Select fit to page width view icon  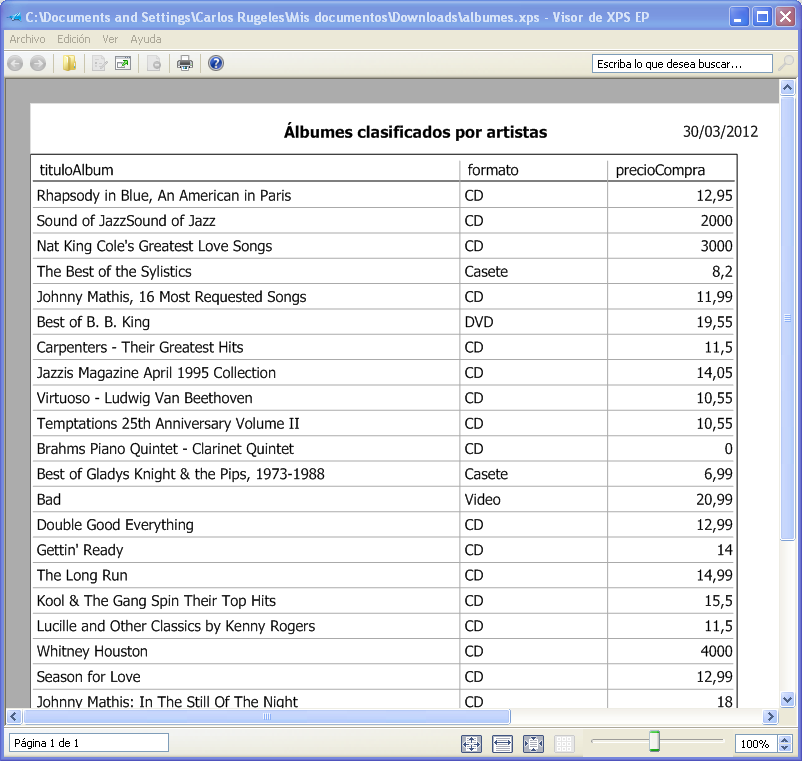(502, 744)
